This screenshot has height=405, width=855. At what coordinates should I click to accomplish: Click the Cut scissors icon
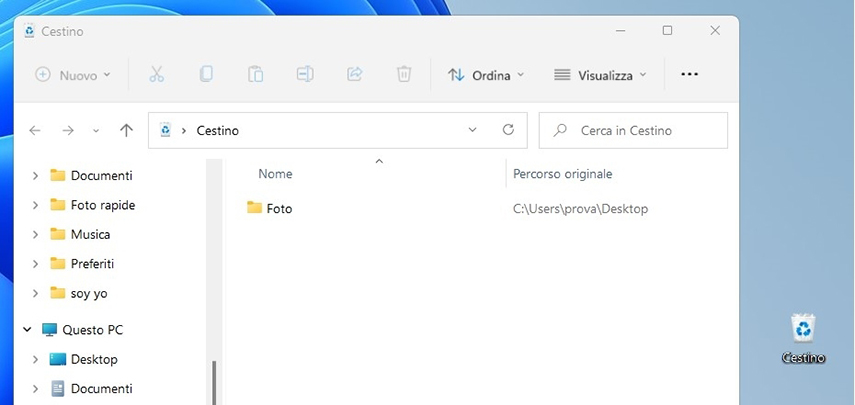pyautogui.click(x=156, y=75)
